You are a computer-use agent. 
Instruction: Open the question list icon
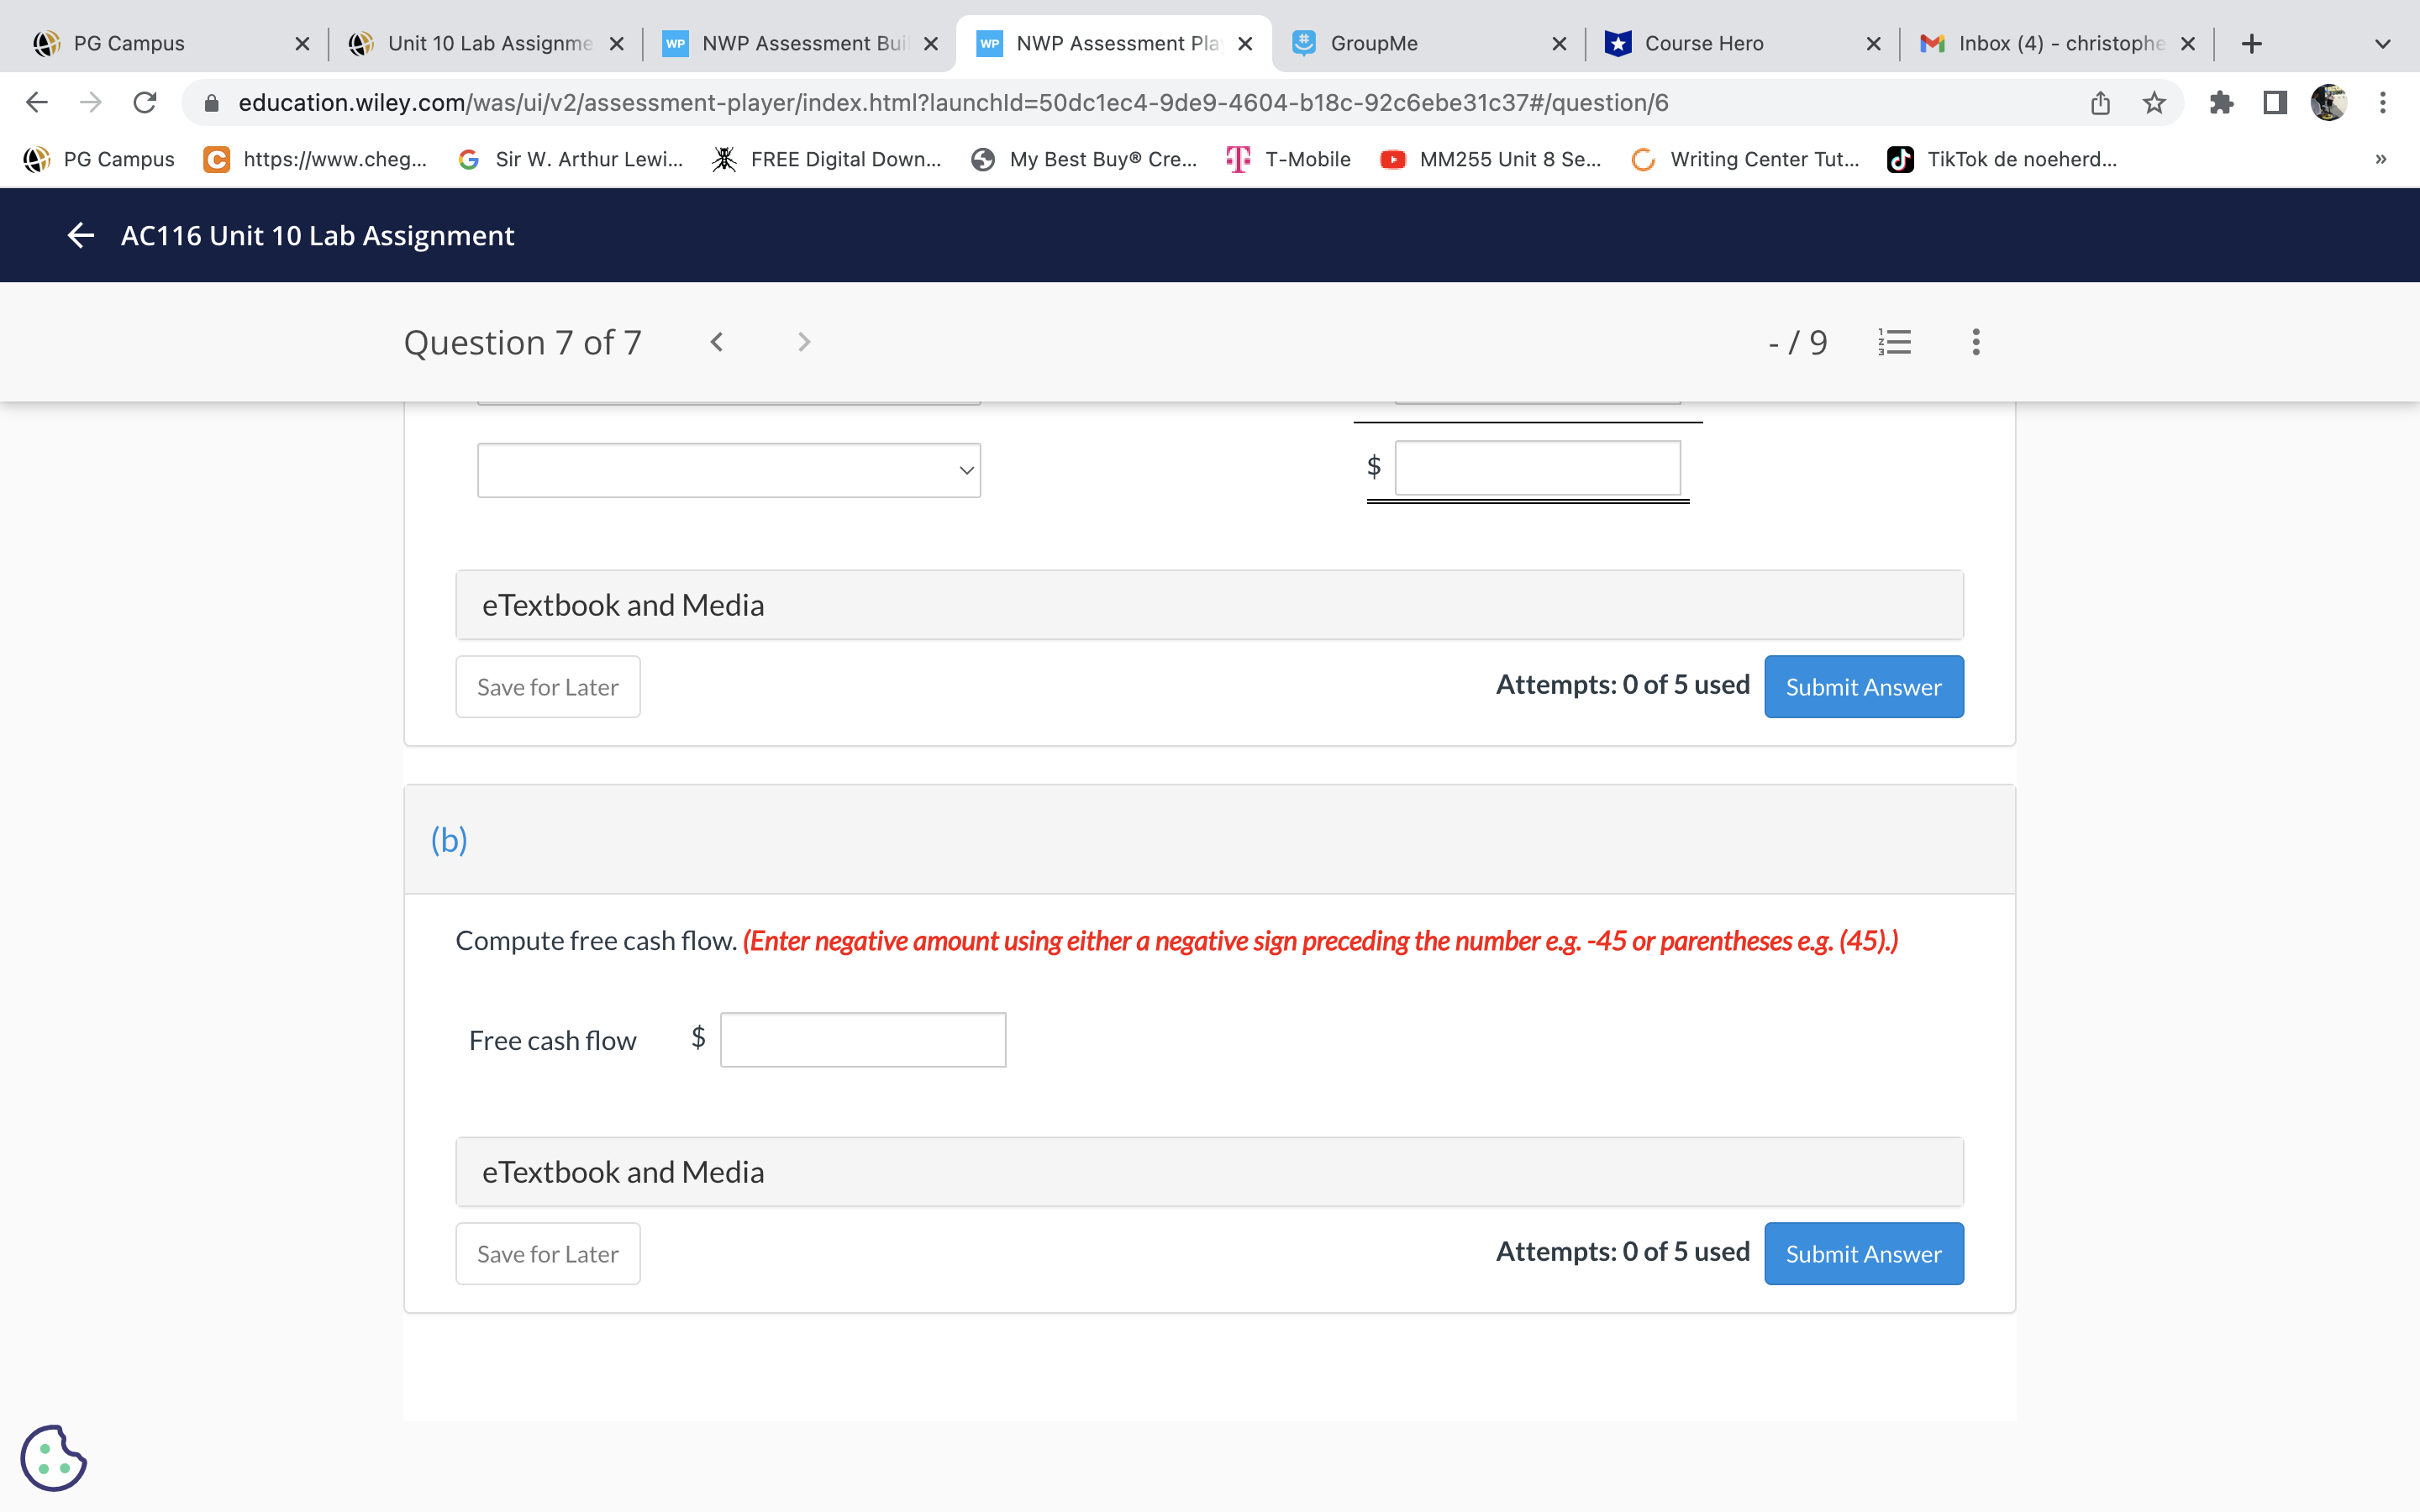(1895, 342)
